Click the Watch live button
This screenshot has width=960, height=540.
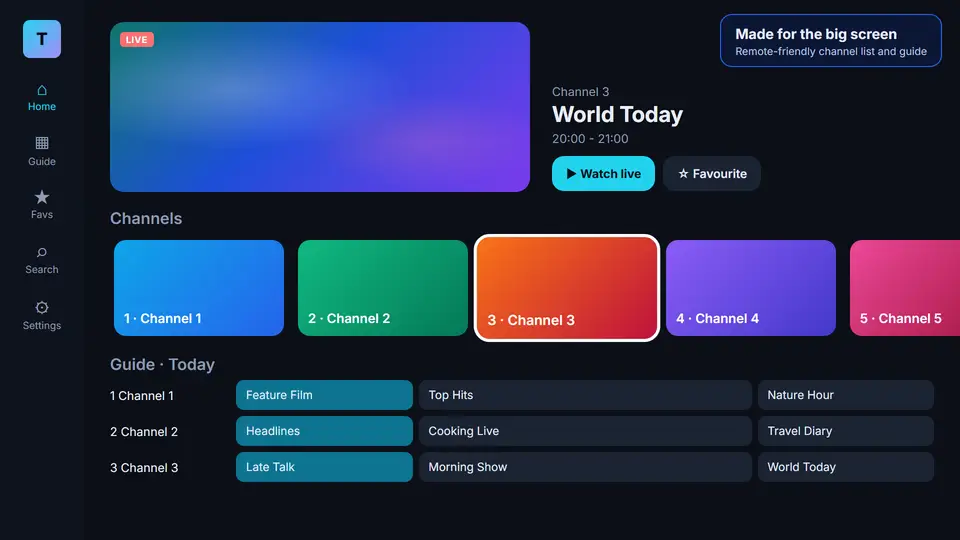click(x=603, y=174)
